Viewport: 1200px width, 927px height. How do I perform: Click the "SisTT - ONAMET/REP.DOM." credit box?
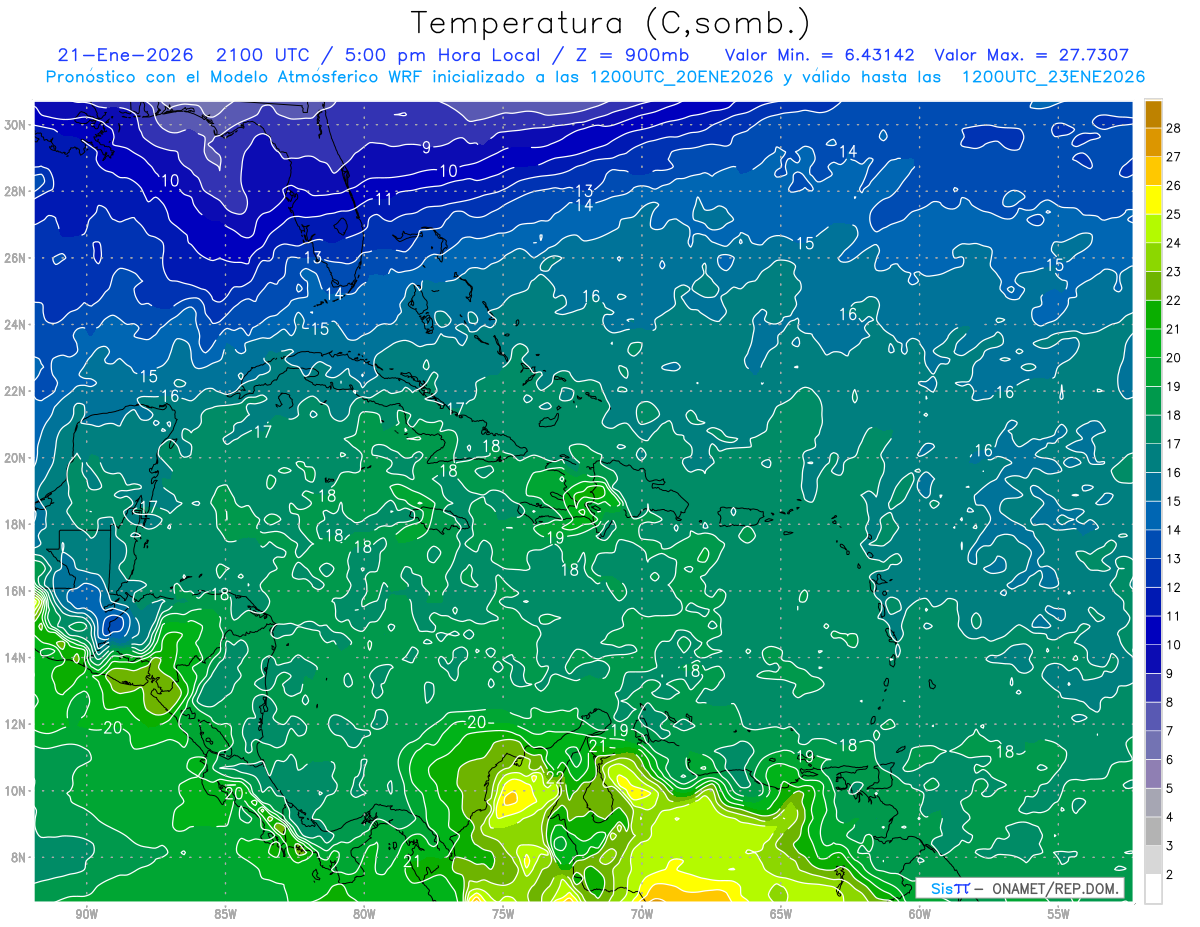[x=1020, y=888]
